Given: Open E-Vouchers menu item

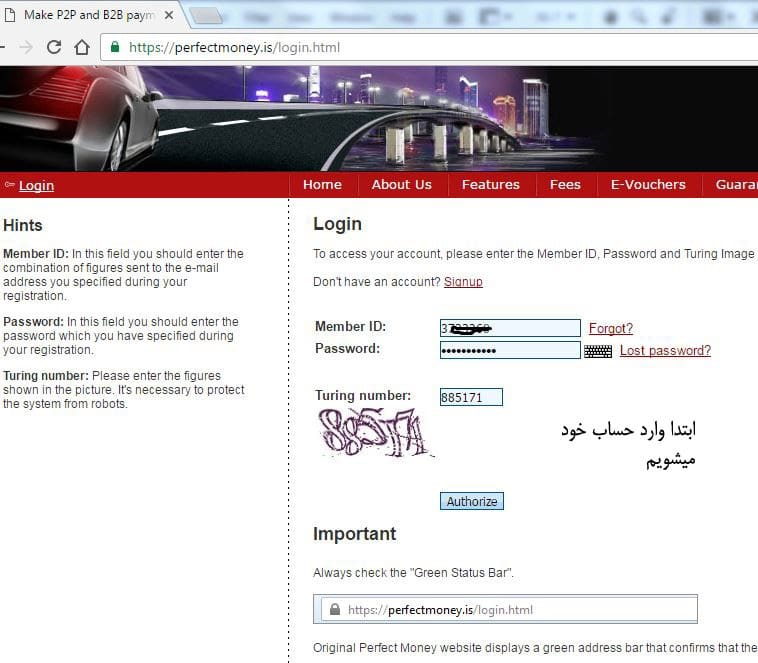Looking at the screenshot, I should click(x=648, y=184).
